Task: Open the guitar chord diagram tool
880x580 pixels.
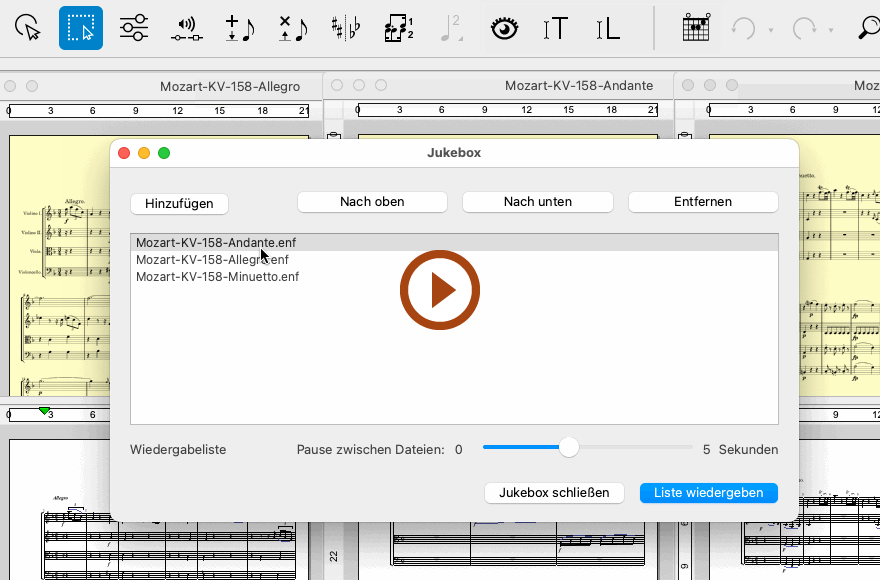Action: (696, 29)
